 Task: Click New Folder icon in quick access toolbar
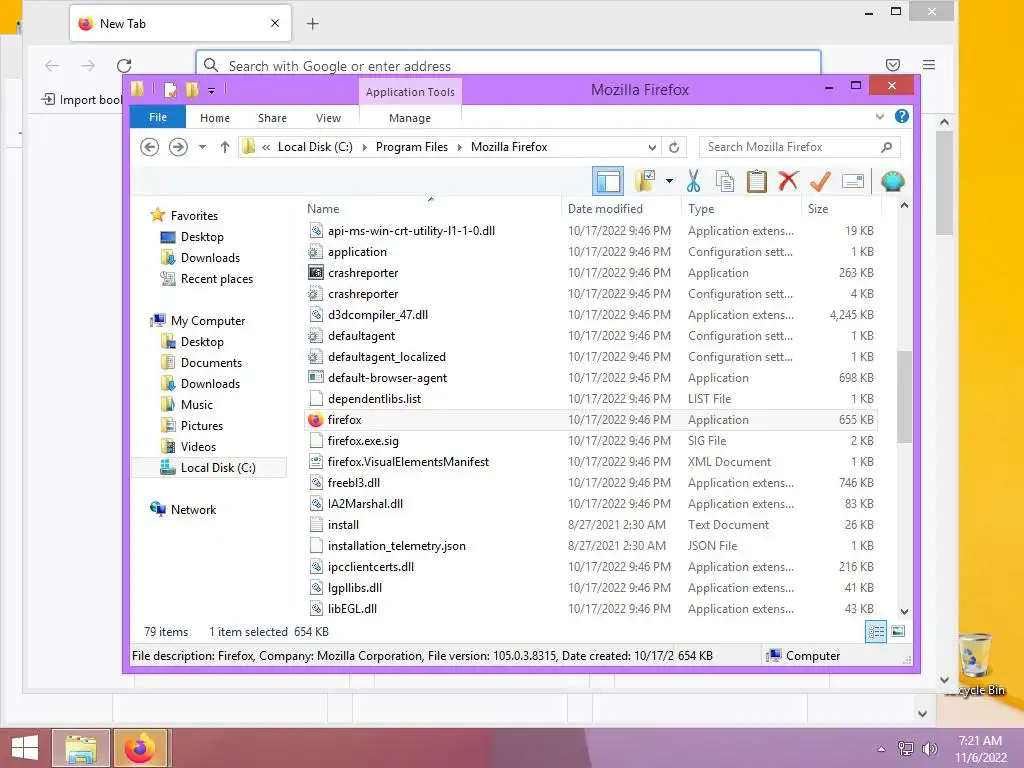192,89
